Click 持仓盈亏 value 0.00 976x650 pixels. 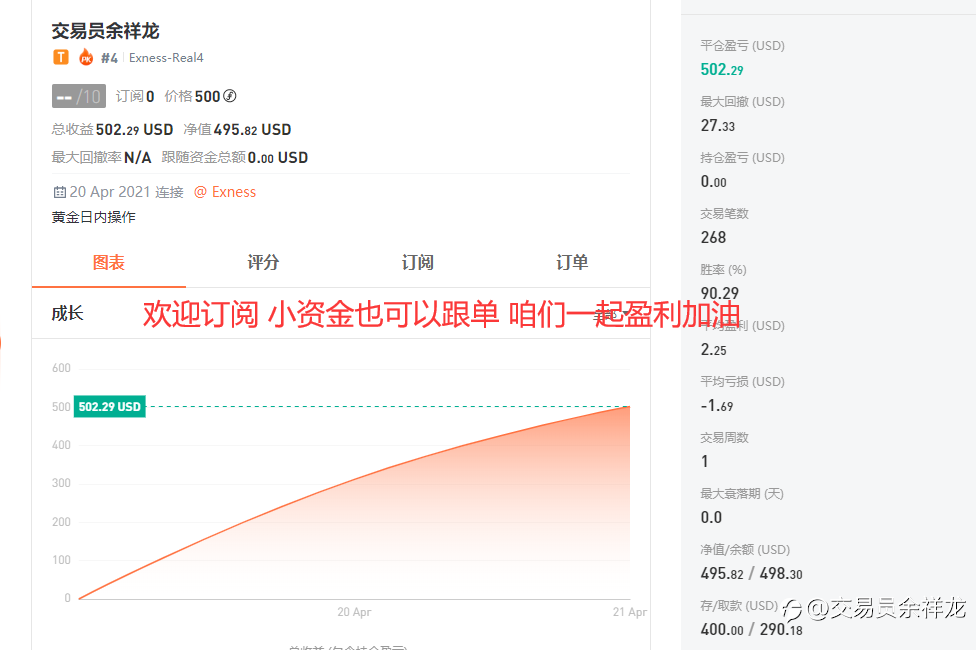pos(713,182)
